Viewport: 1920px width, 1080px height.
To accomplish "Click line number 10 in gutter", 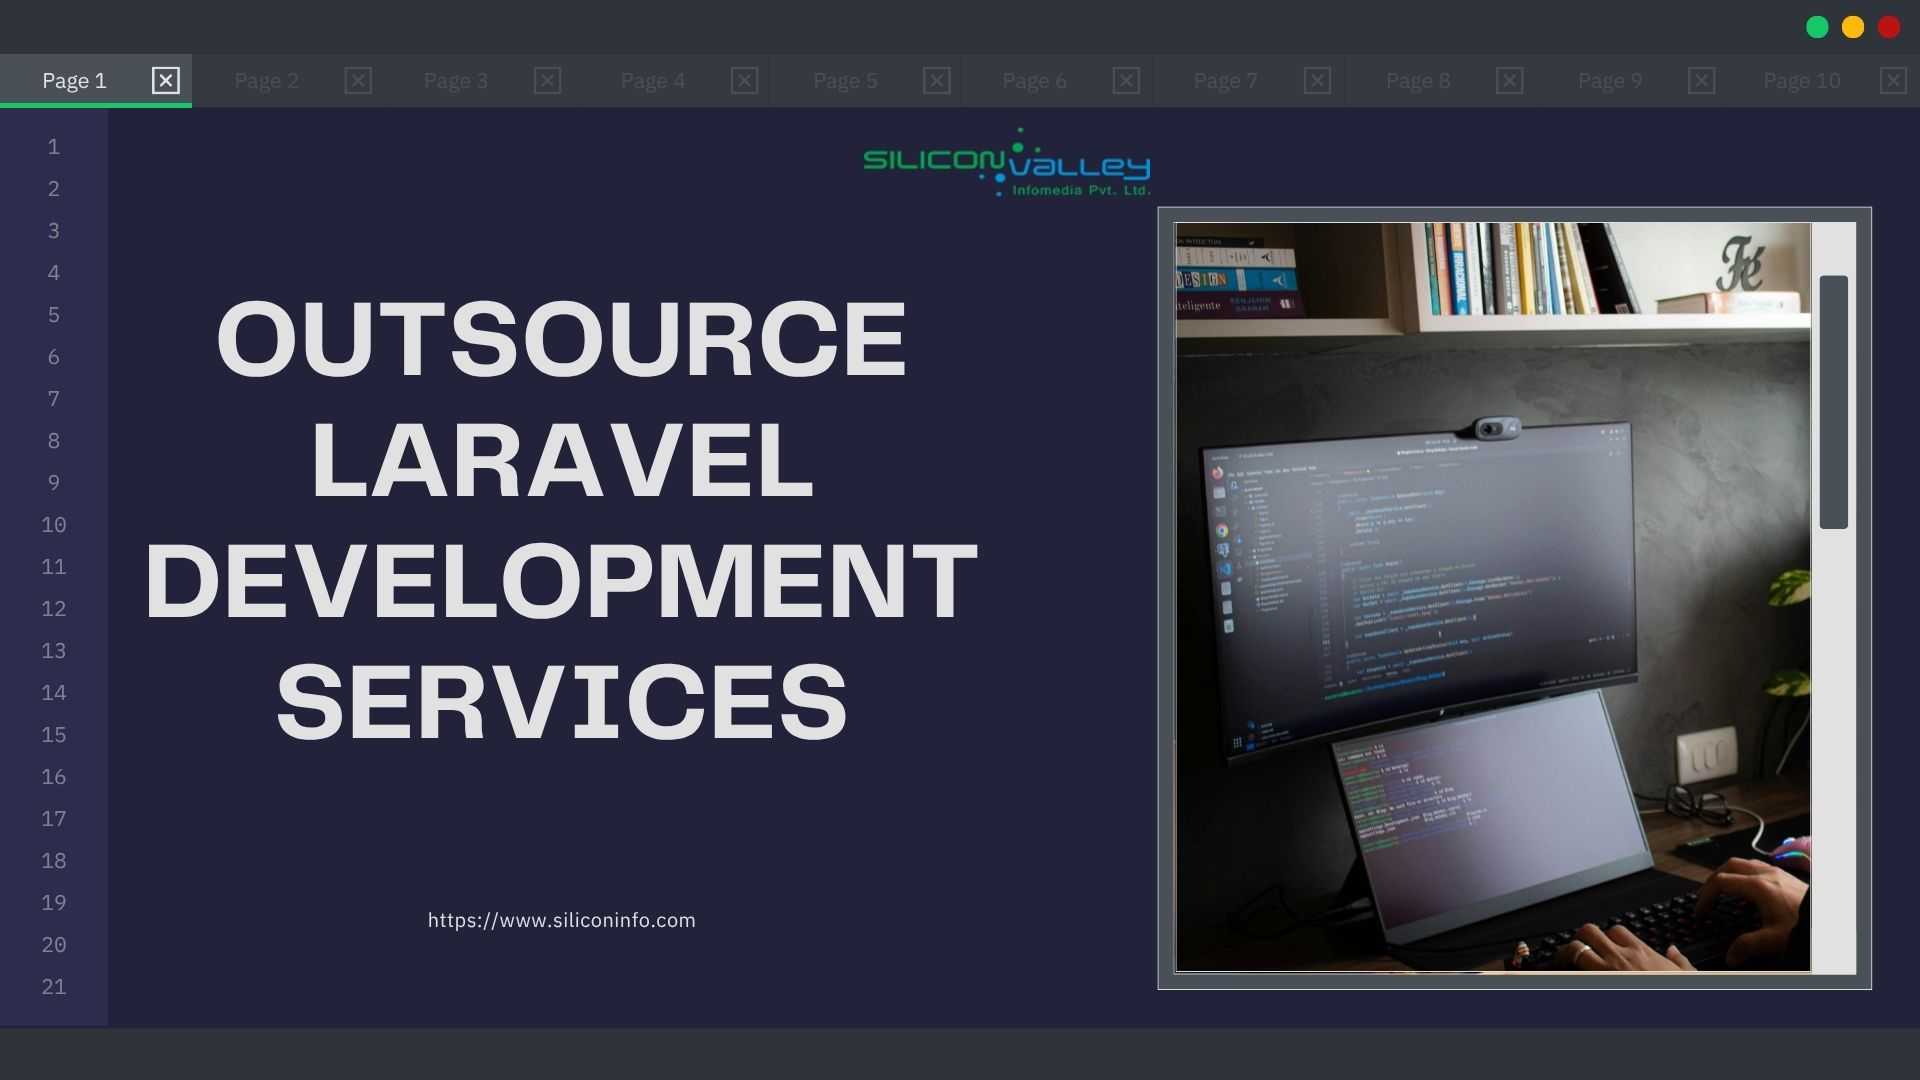I will (x=54, y=525).
